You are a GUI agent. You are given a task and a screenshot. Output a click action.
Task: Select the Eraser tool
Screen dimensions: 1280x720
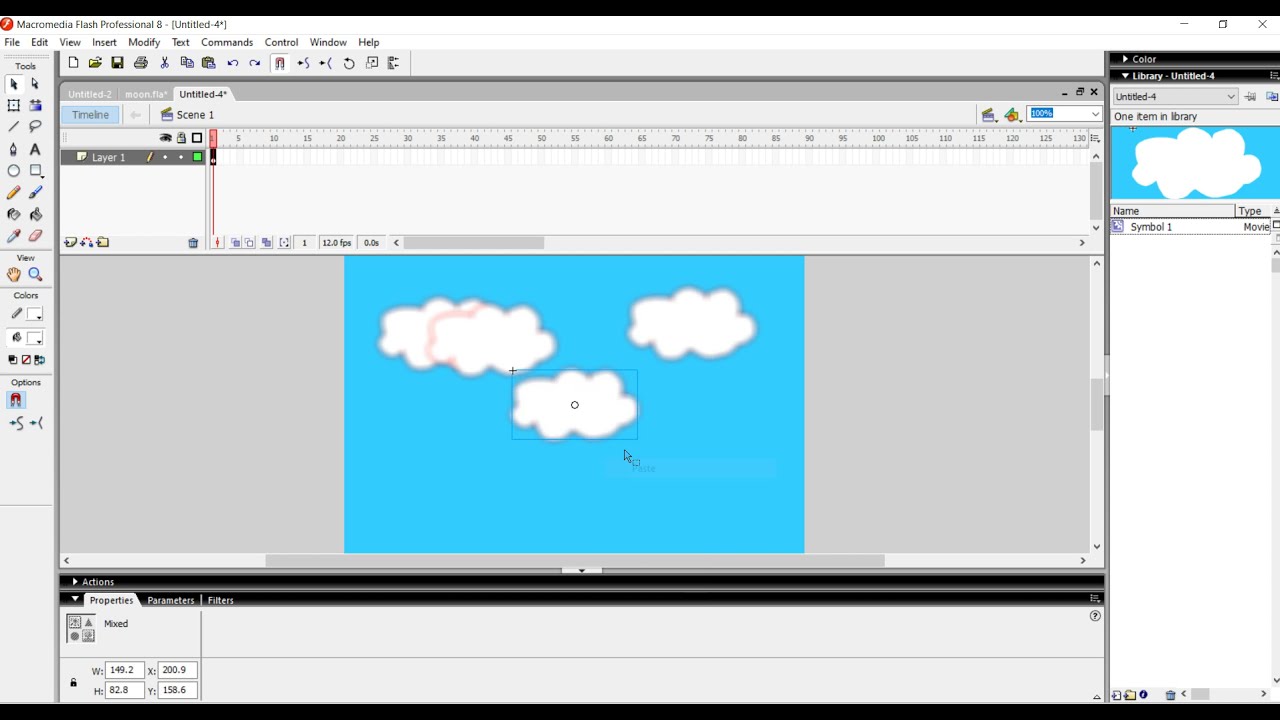[35, 236]
